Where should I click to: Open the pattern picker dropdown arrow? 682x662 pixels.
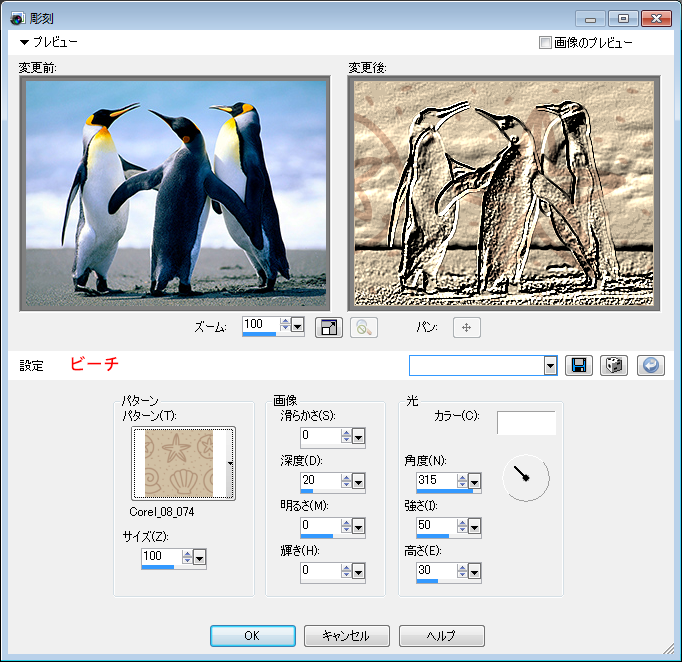231,464
